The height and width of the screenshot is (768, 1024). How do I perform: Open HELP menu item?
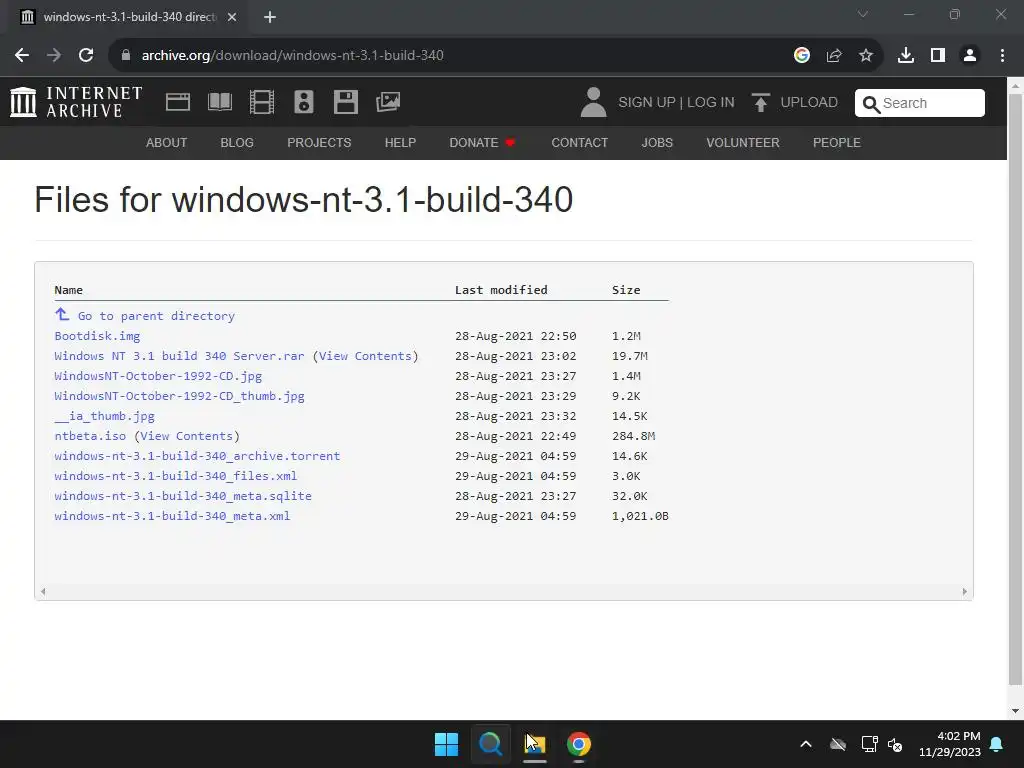pos(400,142)
